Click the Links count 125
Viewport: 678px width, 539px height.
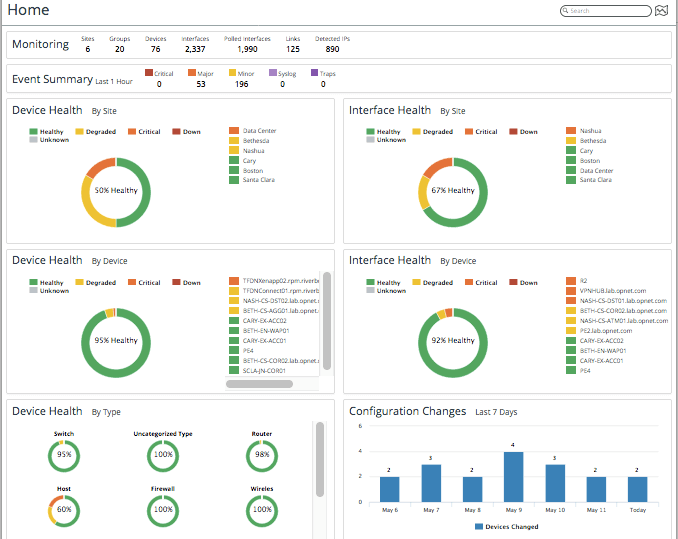coord(293,49)
